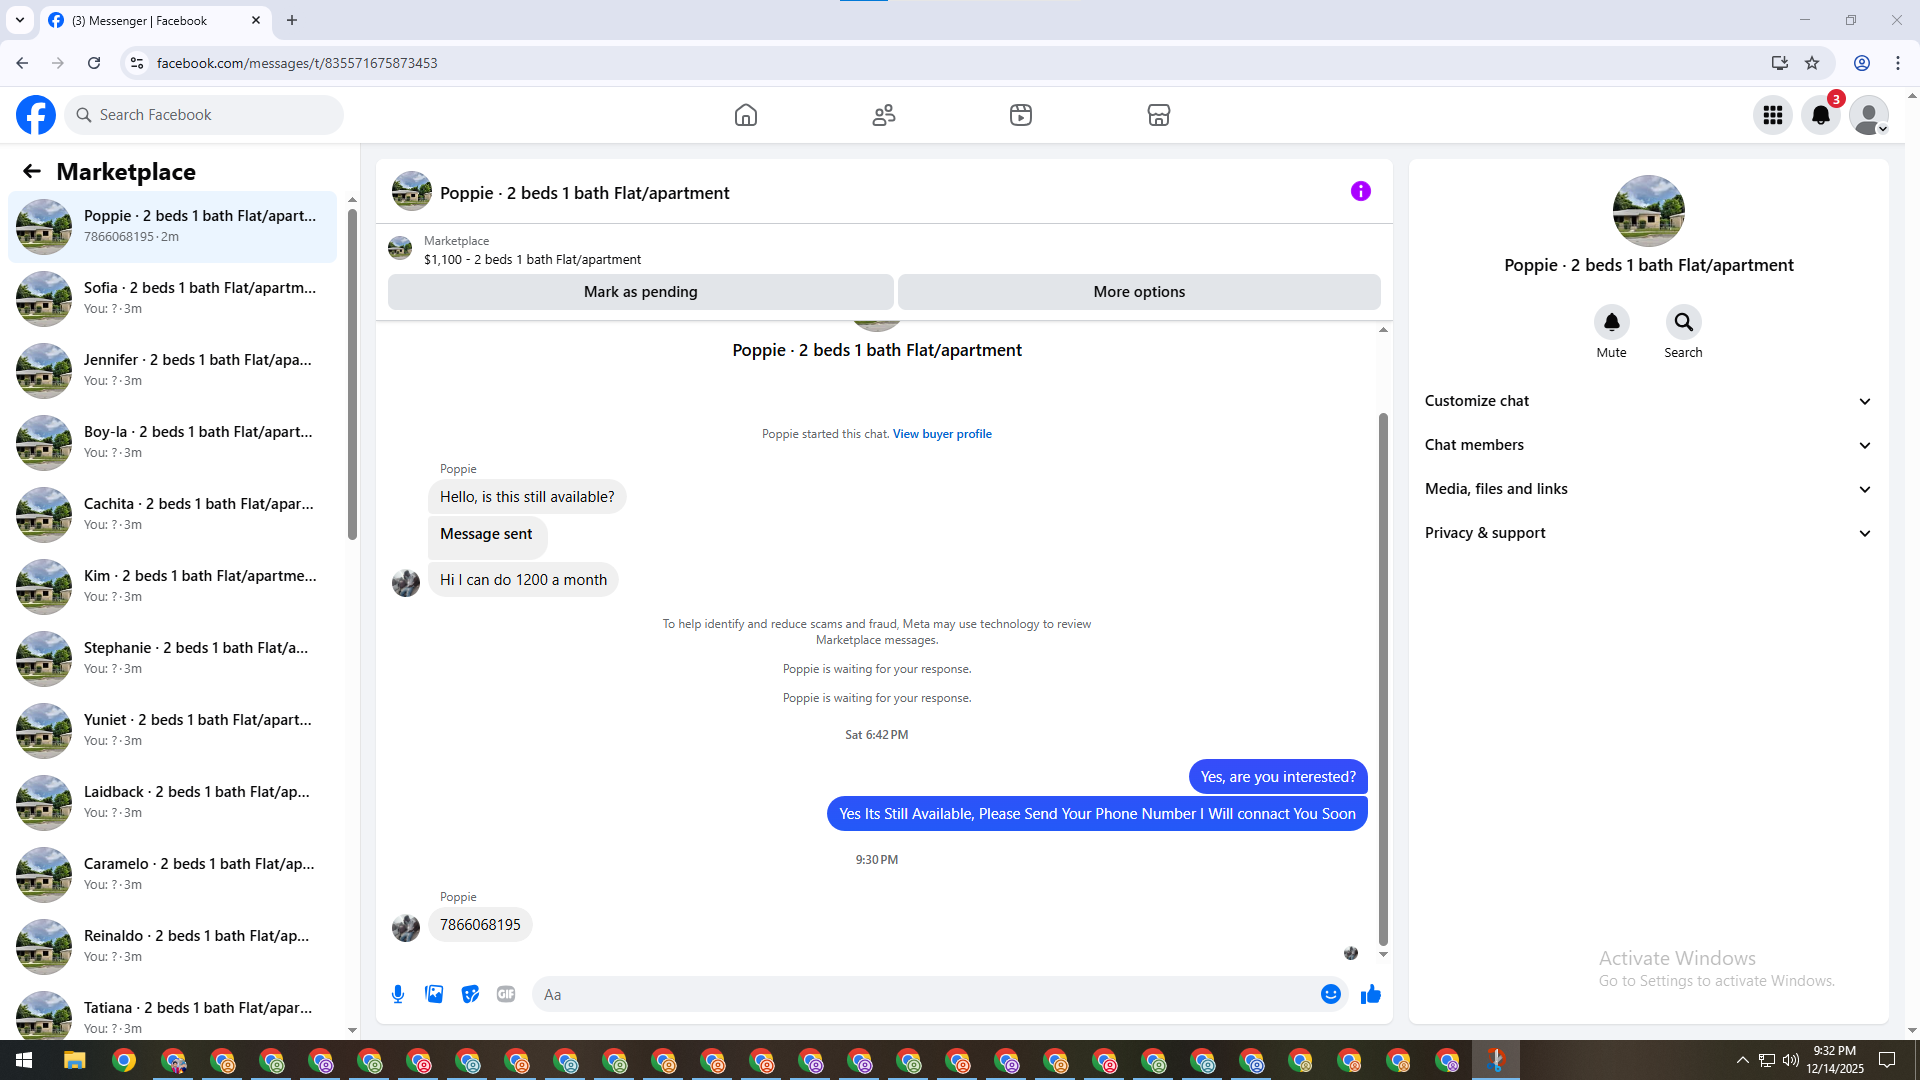This screenshot has height=1080, width=1920.
Task: Search within the conversation
Action: coord(1683,322)
